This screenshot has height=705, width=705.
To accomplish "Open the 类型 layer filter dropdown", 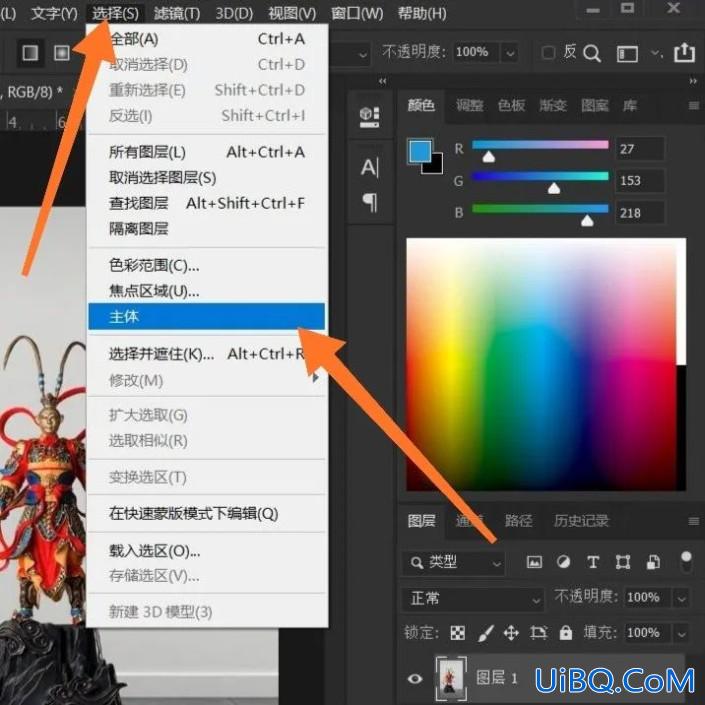I will pos(454,562).
